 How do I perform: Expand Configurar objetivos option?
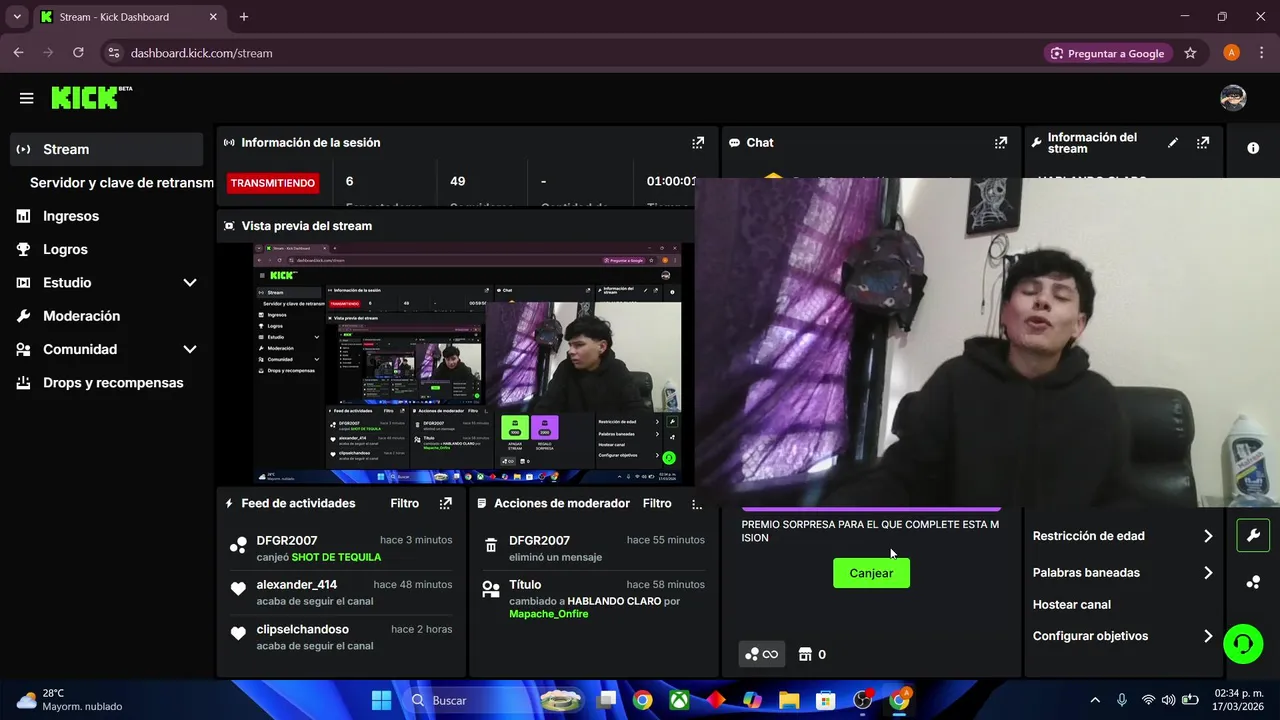(1122, 636)
